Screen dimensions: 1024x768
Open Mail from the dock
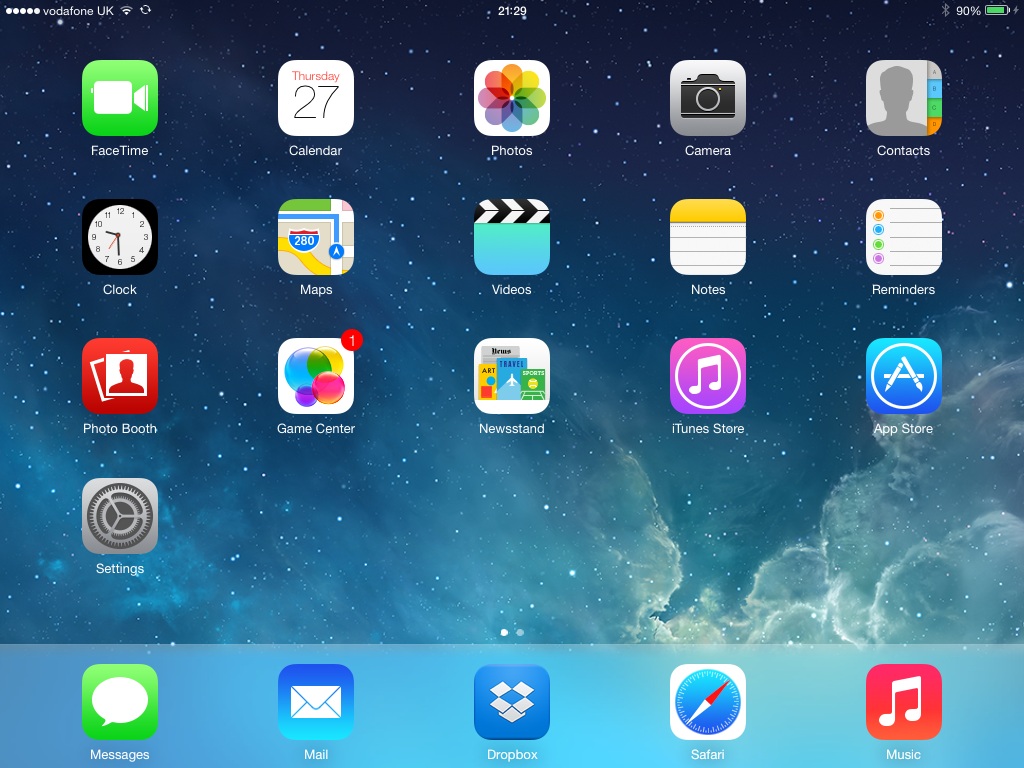315,702
